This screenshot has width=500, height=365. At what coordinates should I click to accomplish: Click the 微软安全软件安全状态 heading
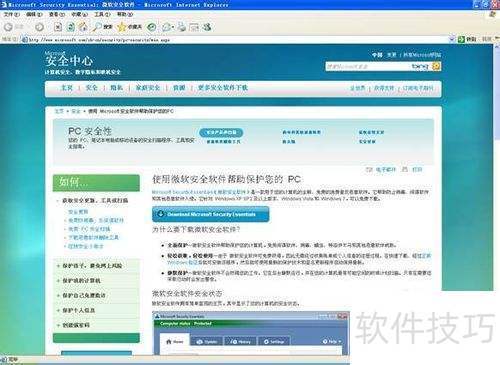pyautogui.click(x=187, y=294)
